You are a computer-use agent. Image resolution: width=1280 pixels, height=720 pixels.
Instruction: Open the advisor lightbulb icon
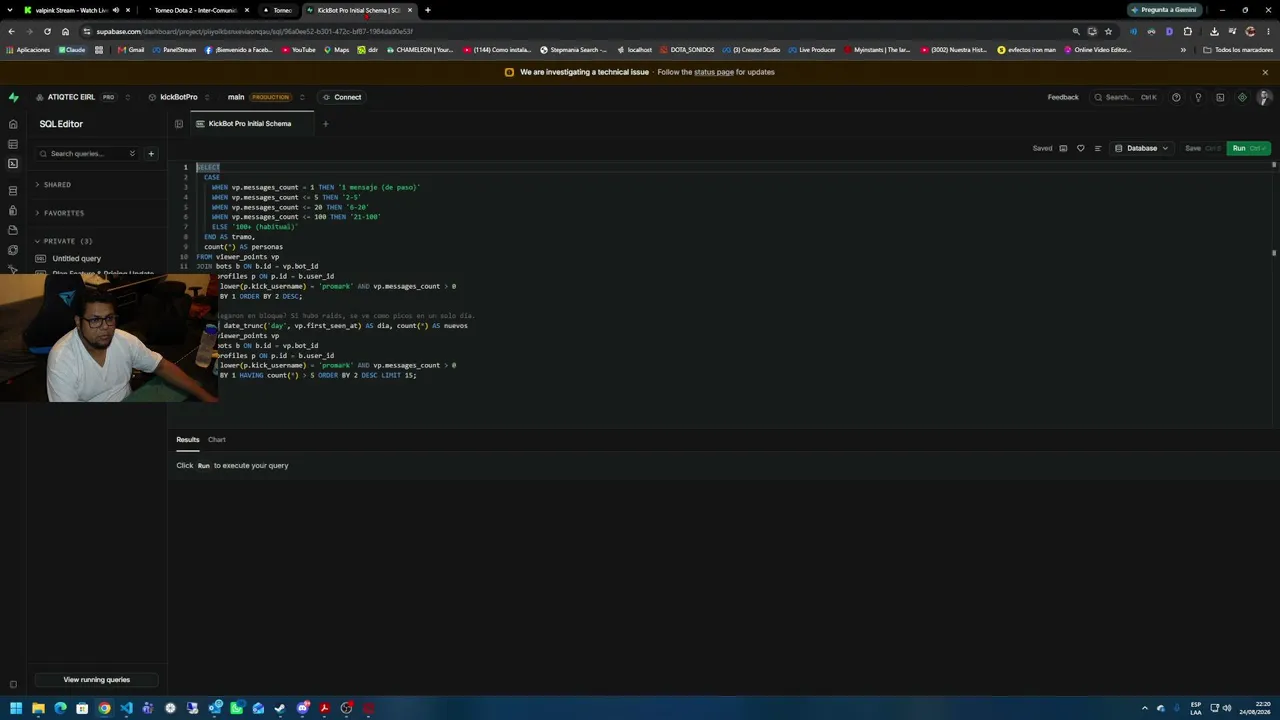(x=1198, y=97)
